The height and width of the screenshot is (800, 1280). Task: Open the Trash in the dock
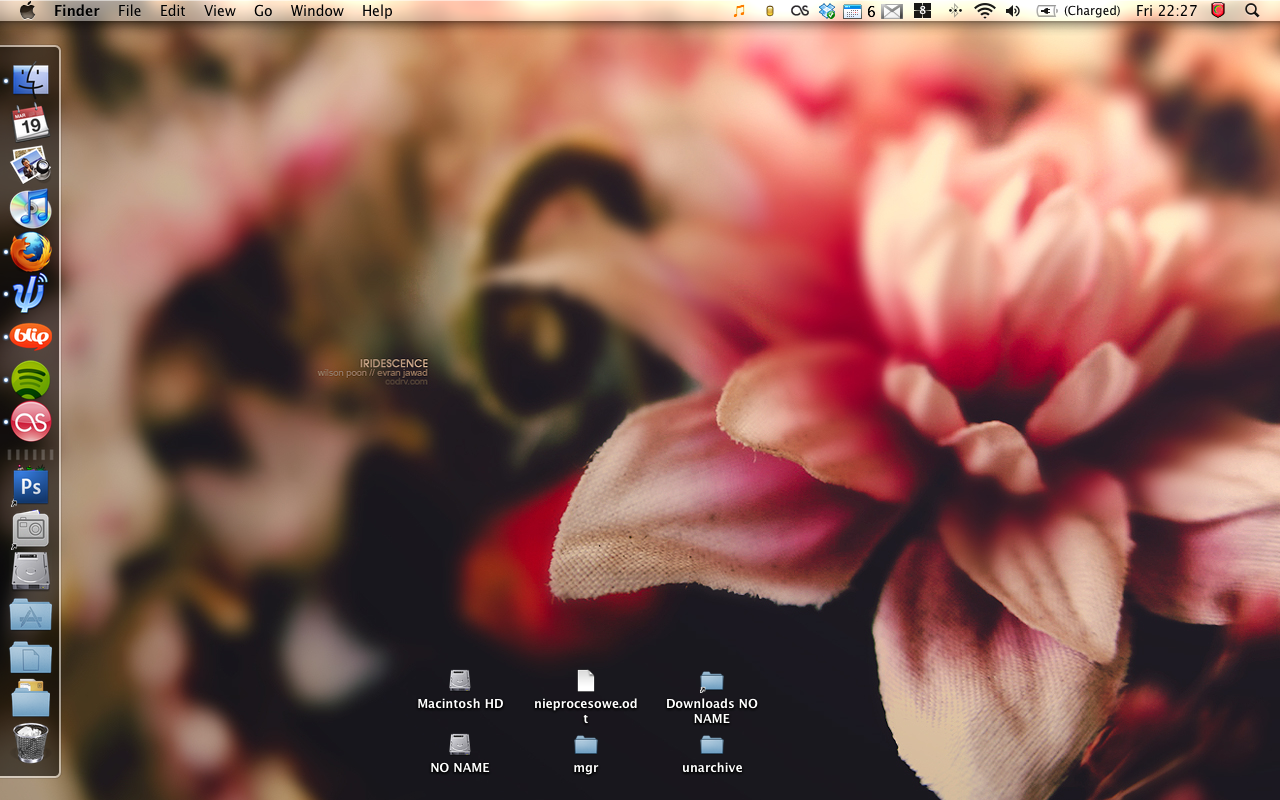[30, 744]
